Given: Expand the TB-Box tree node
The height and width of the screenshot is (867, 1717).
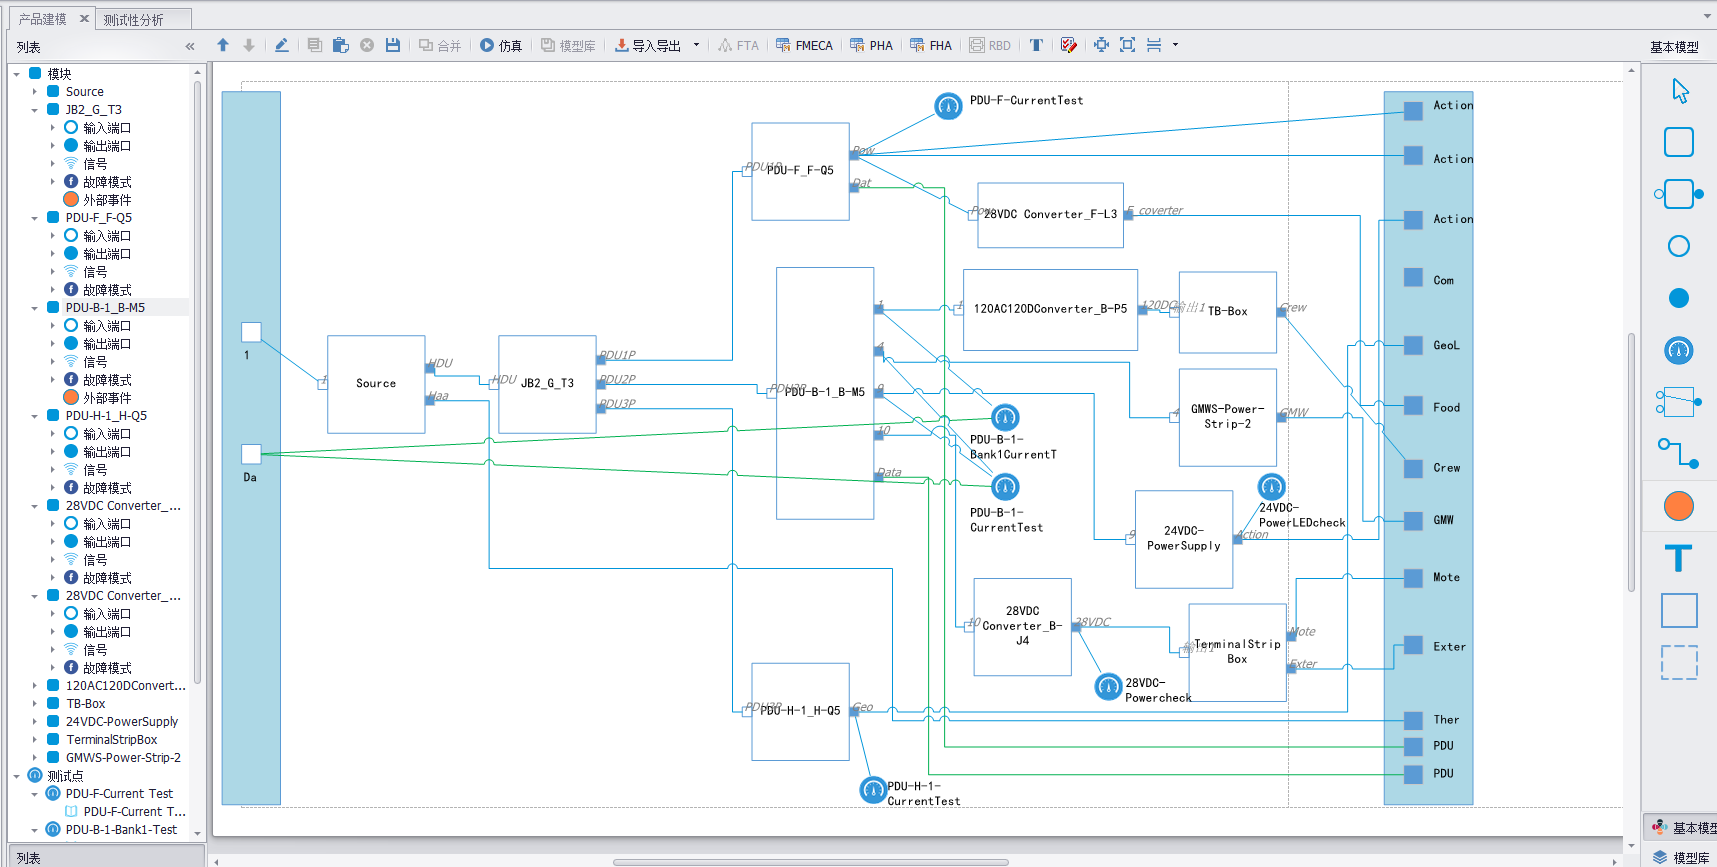Looking at the screenshot, I should point(35,704).
